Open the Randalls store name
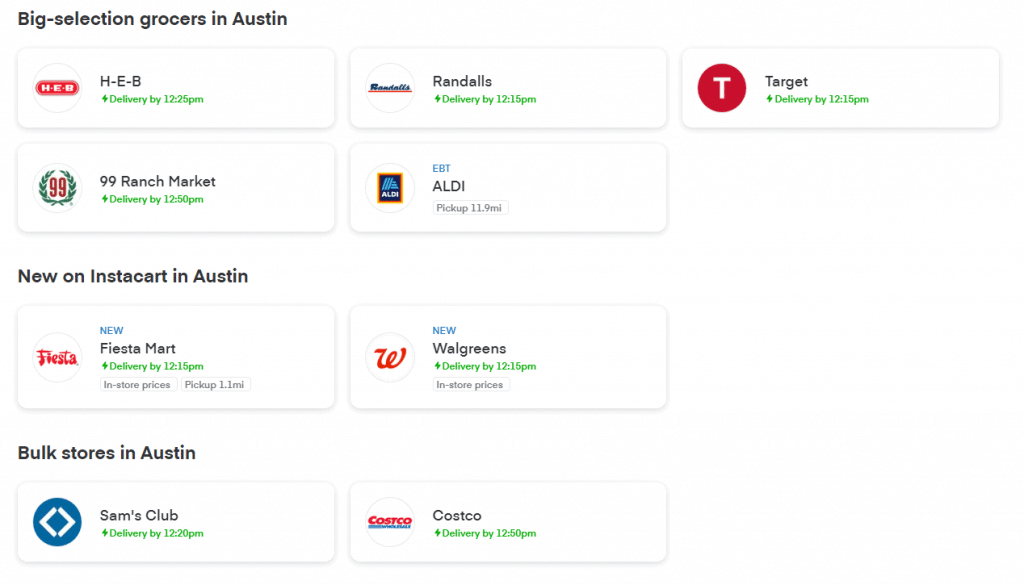Image resolution: width=1024 pixels, height=585 pixels. [x=462, y=81]
